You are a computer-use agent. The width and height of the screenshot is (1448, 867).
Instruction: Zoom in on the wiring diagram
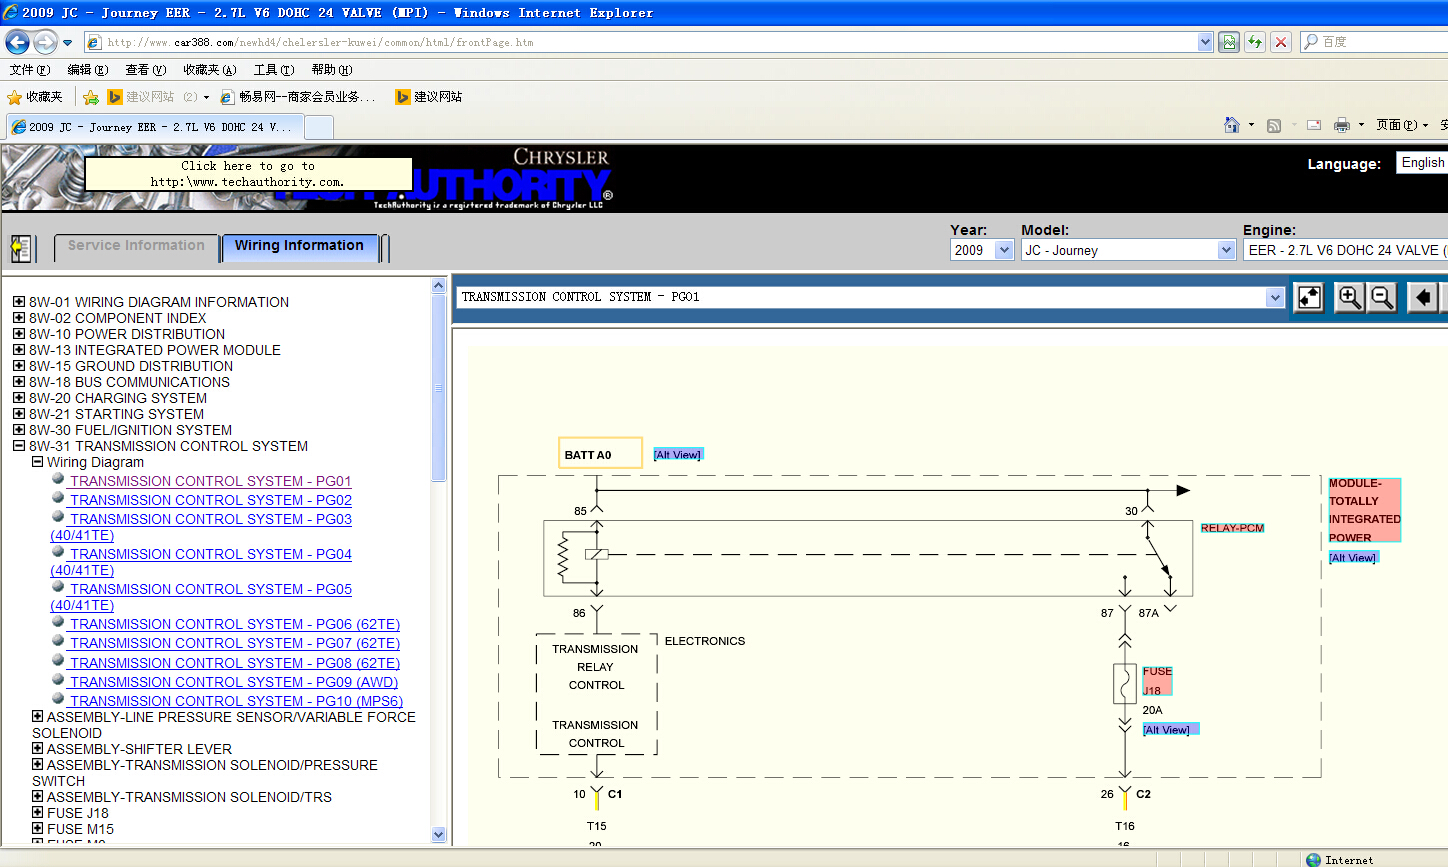pyautogui.click(x=1350, y=297)
